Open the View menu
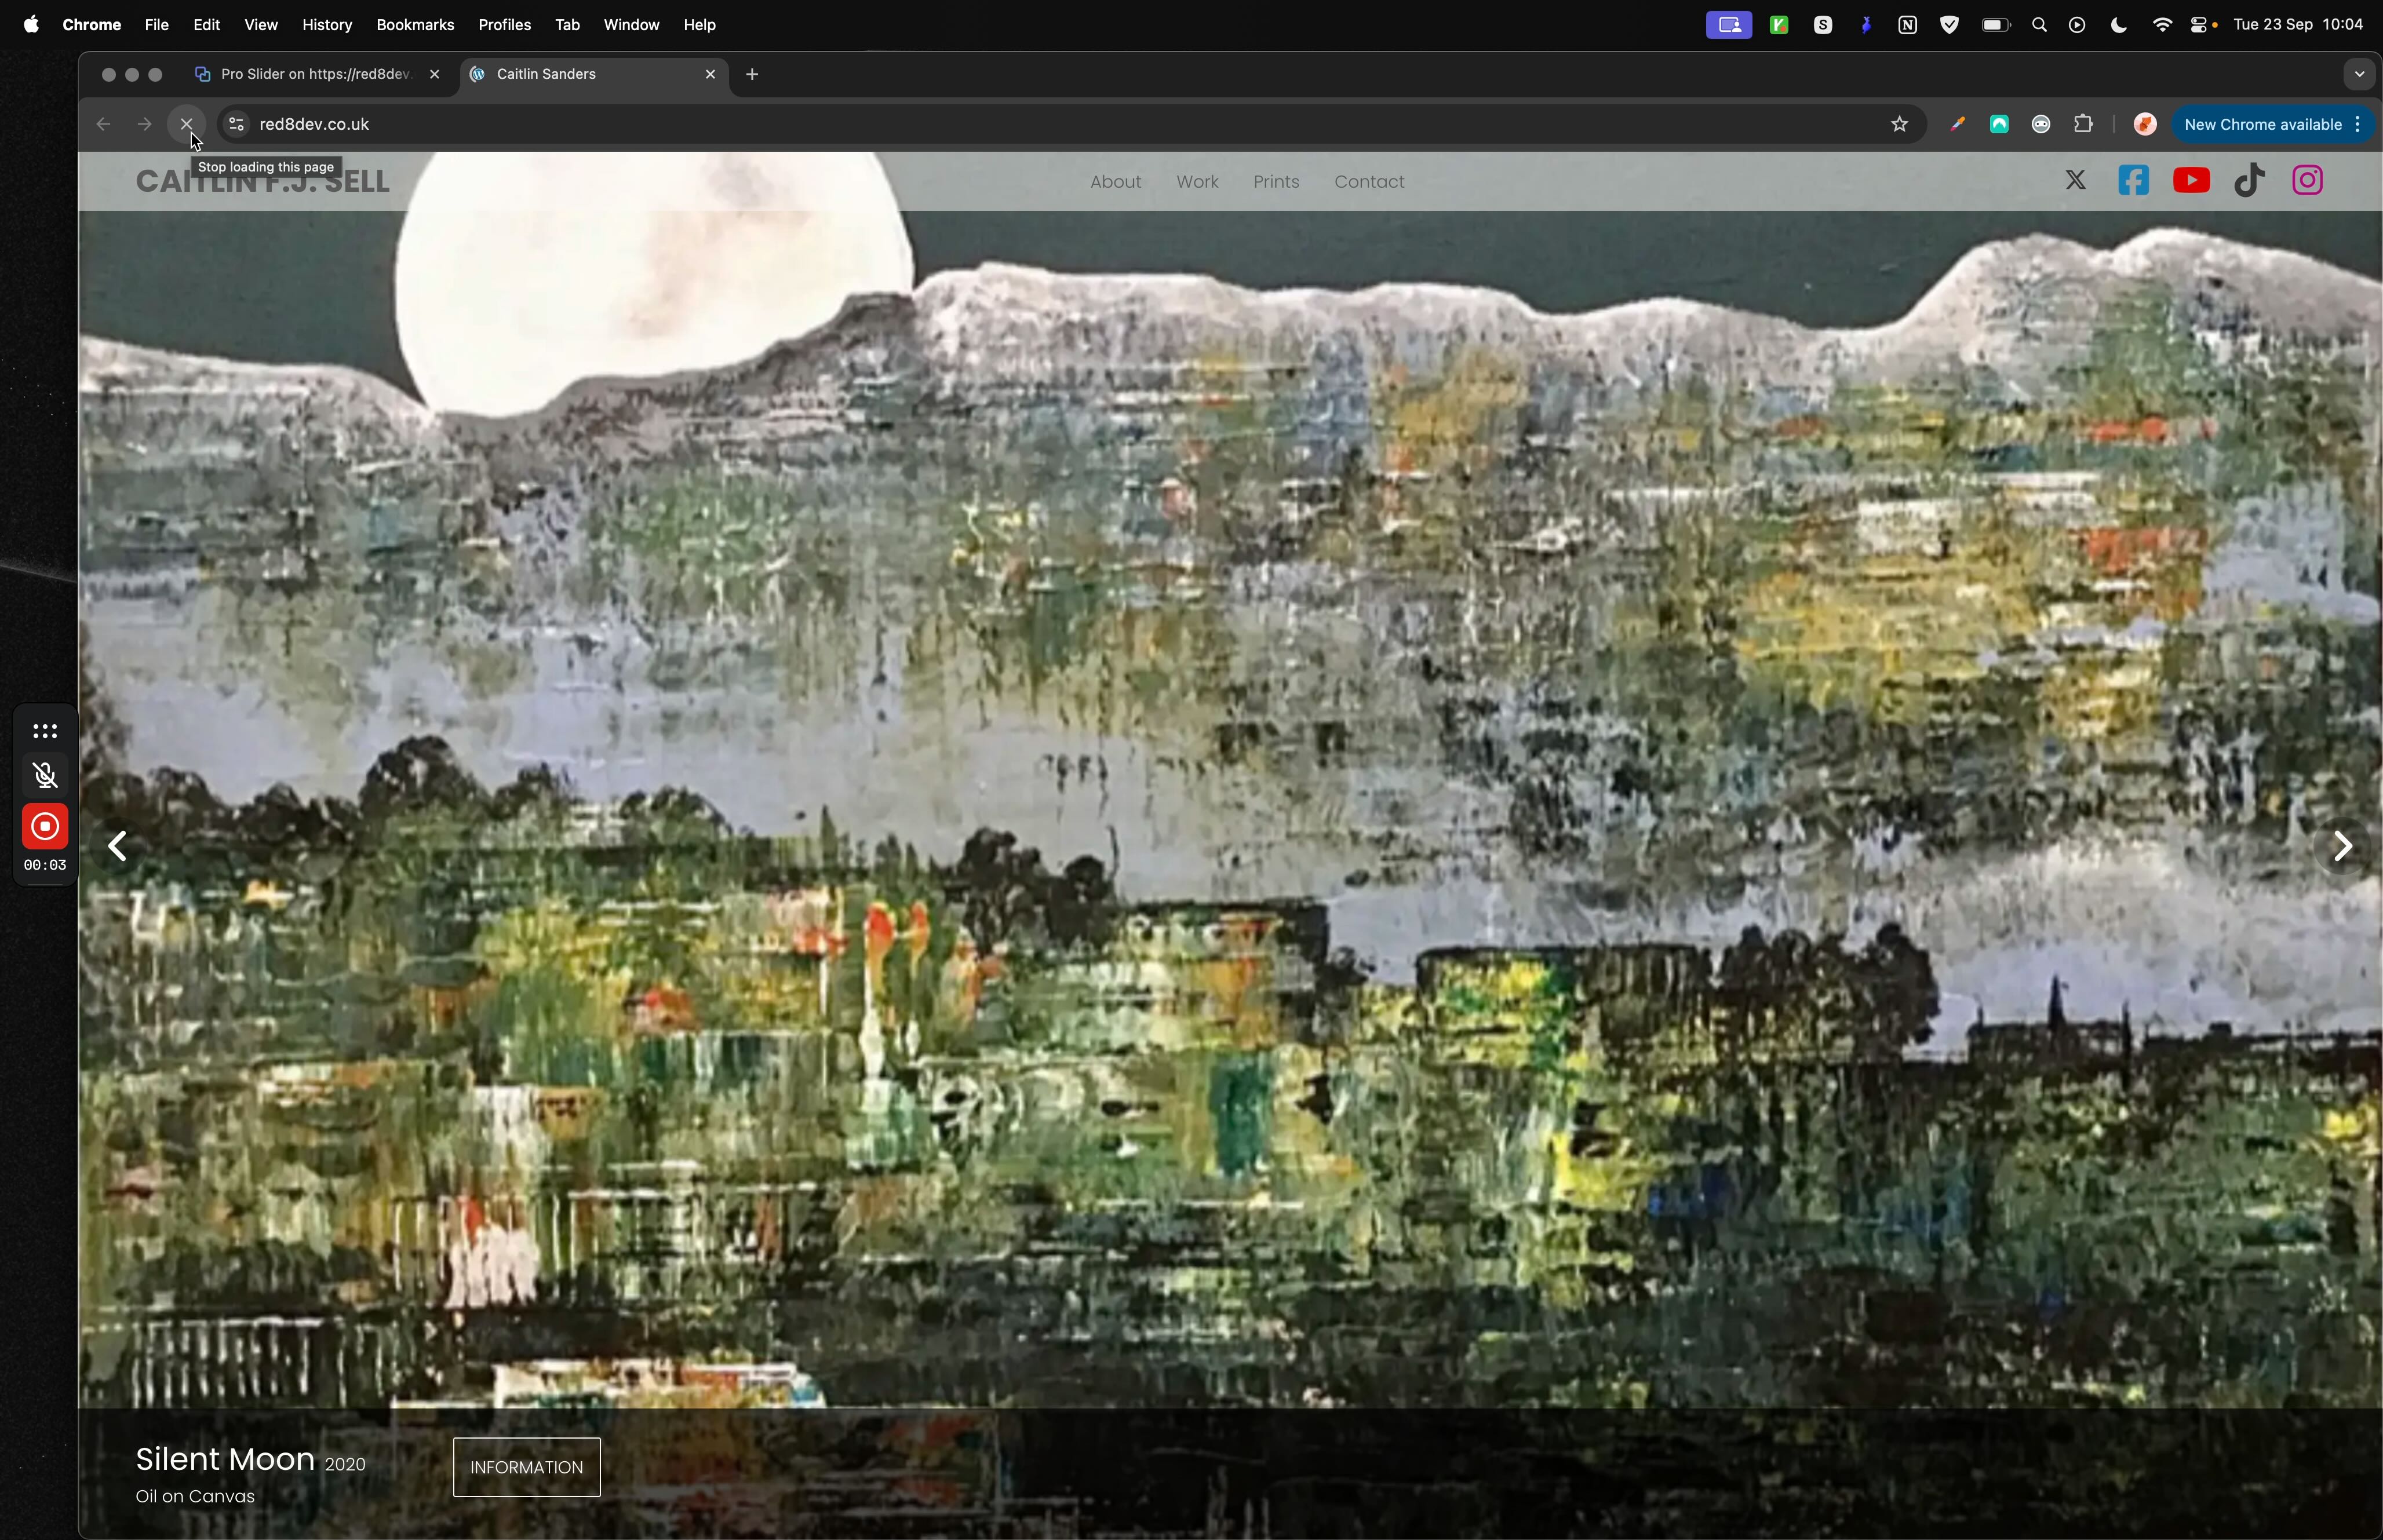2383x1540 pixels. (261, 25)
